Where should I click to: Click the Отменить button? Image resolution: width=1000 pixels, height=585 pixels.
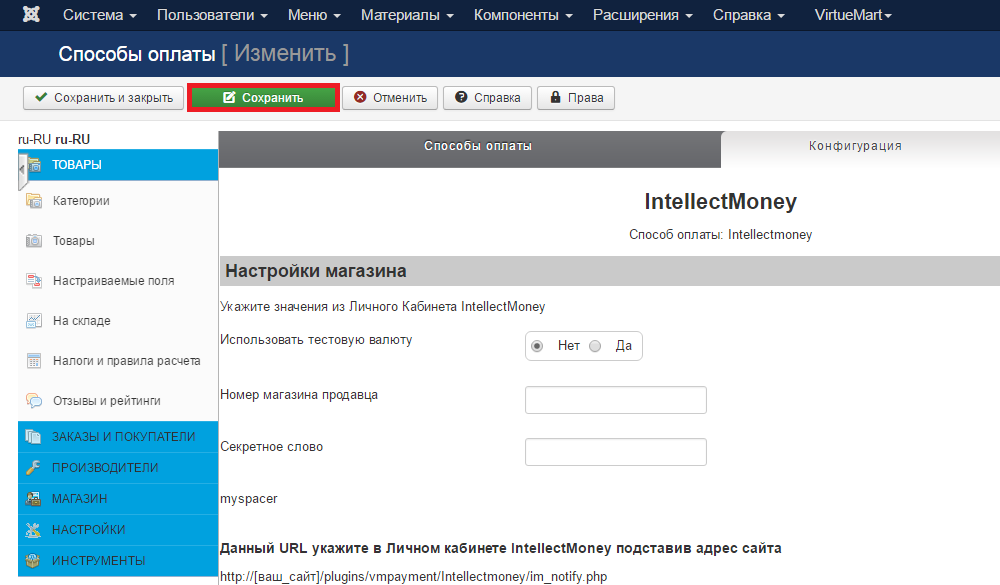pyautogui.click(x=389, y=98)
